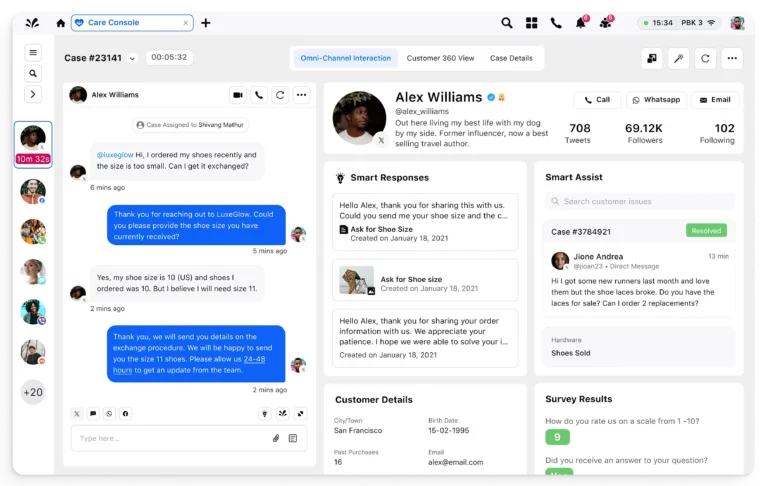
Task: Click the @alex_williams handle
Action: pyautogui.click(x=422, y=111)
